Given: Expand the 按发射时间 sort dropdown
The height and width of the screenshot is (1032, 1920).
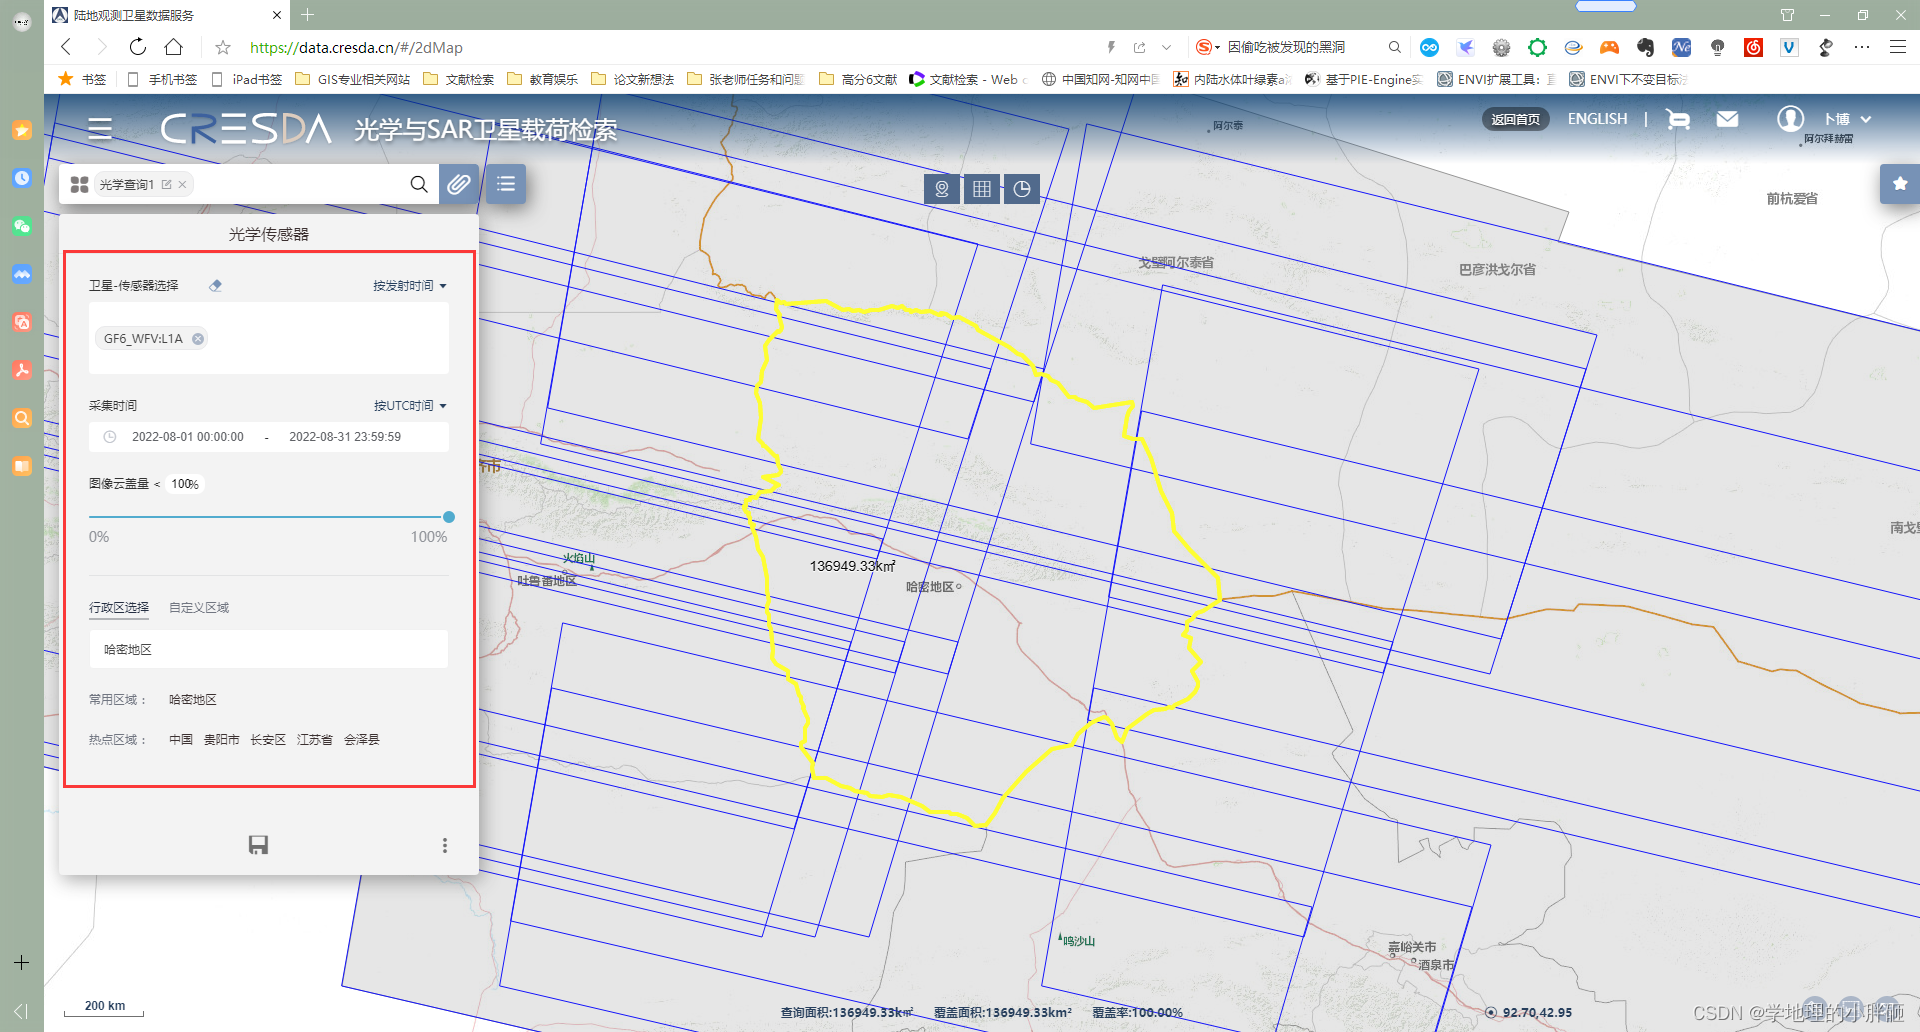Looking at the screenshot, I should [410, 286].
